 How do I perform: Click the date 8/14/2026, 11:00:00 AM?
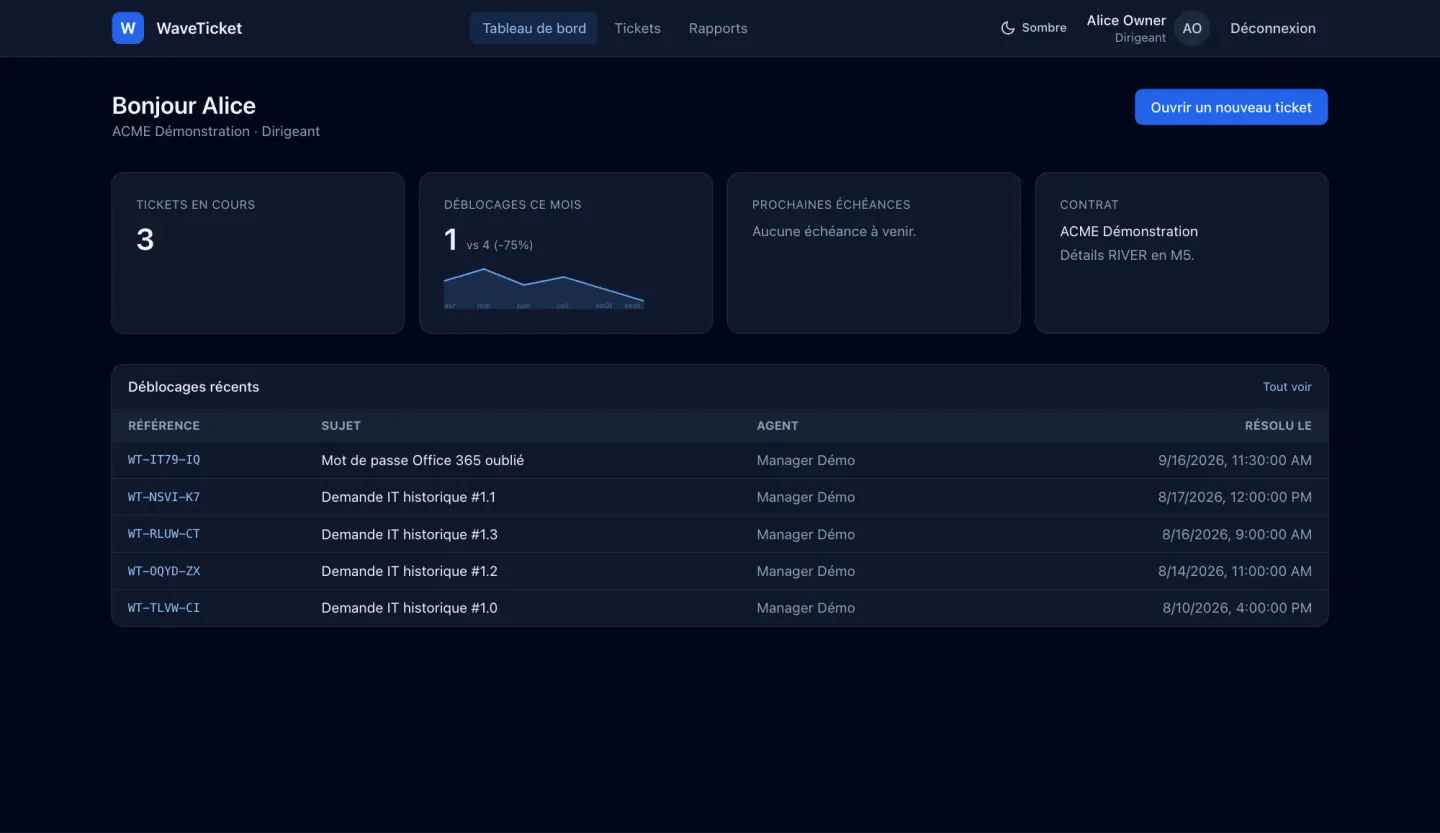[1235, 571]
